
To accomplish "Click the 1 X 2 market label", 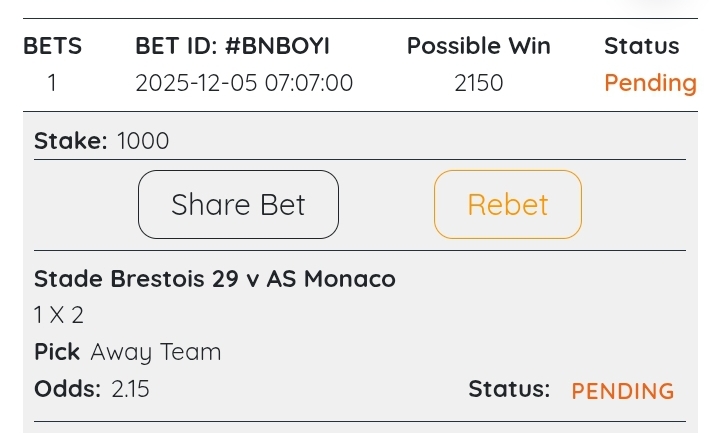I will pos(59,315).
